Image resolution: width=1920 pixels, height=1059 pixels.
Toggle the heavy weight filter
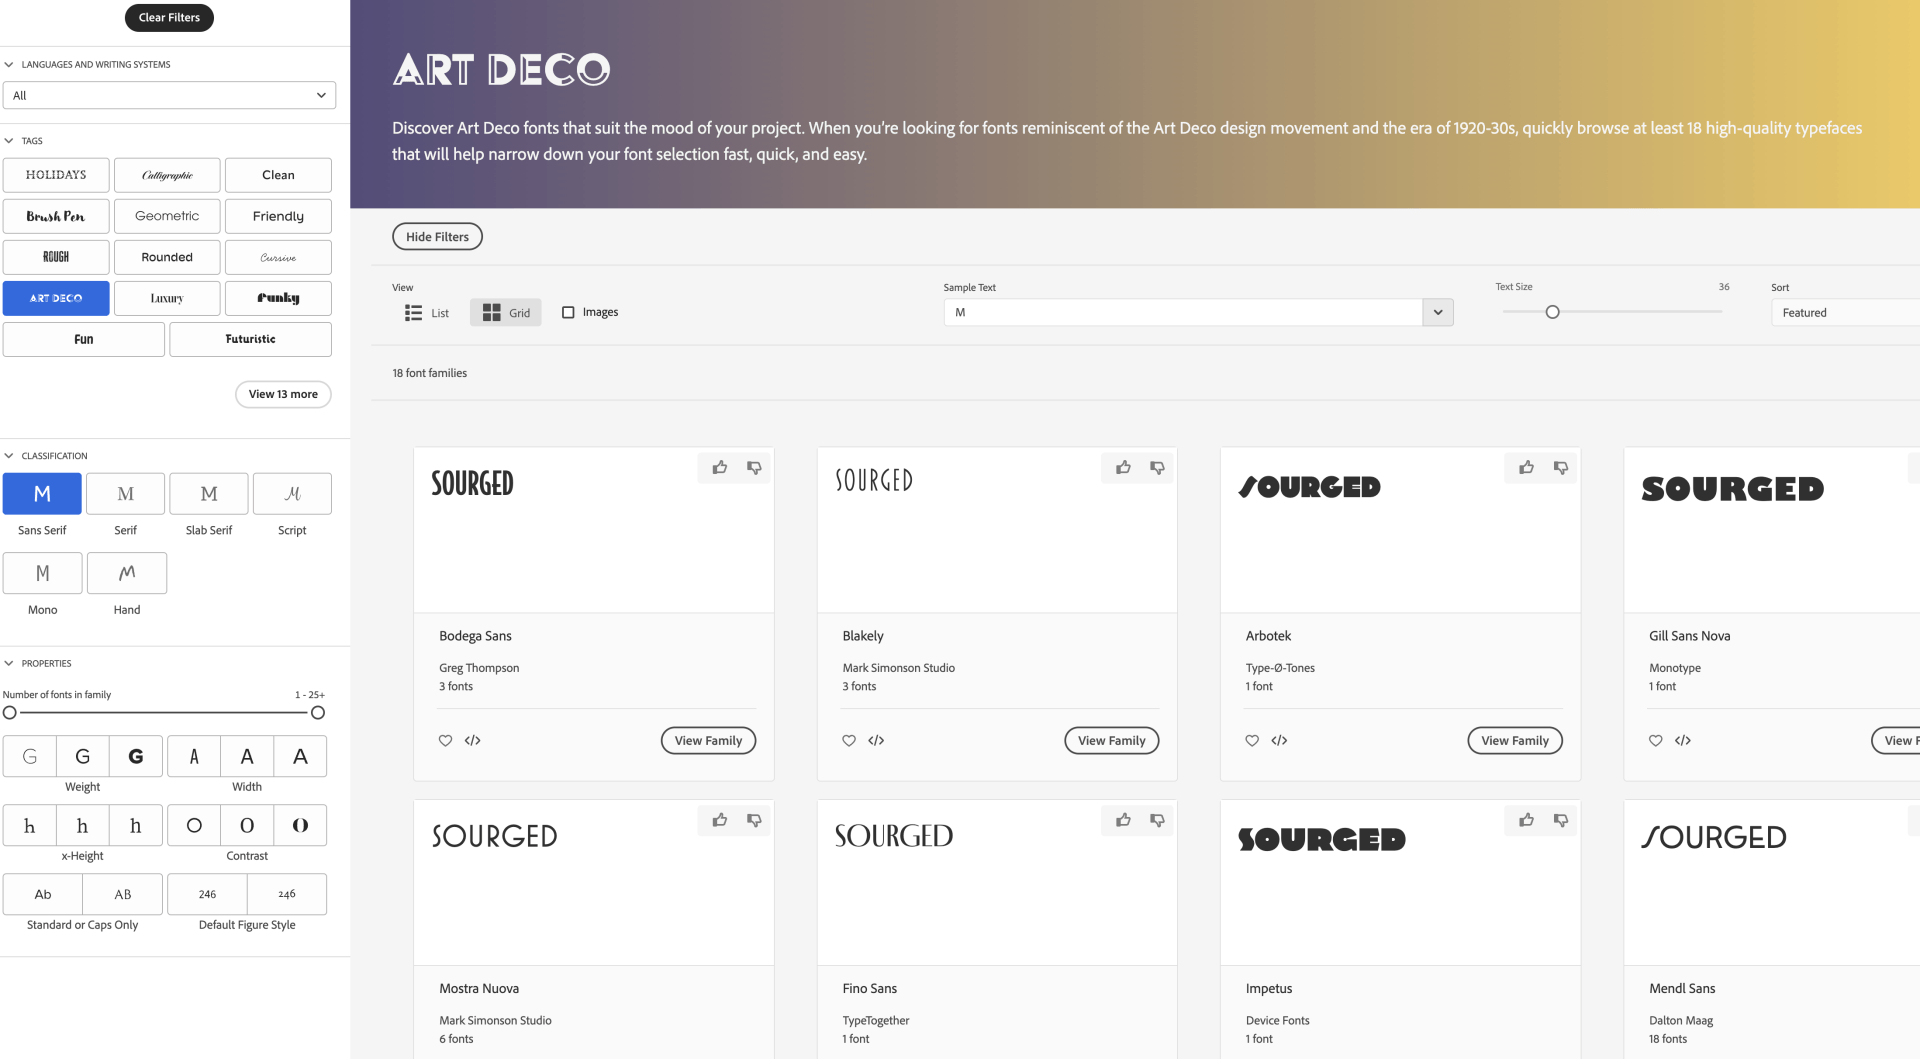136,757
